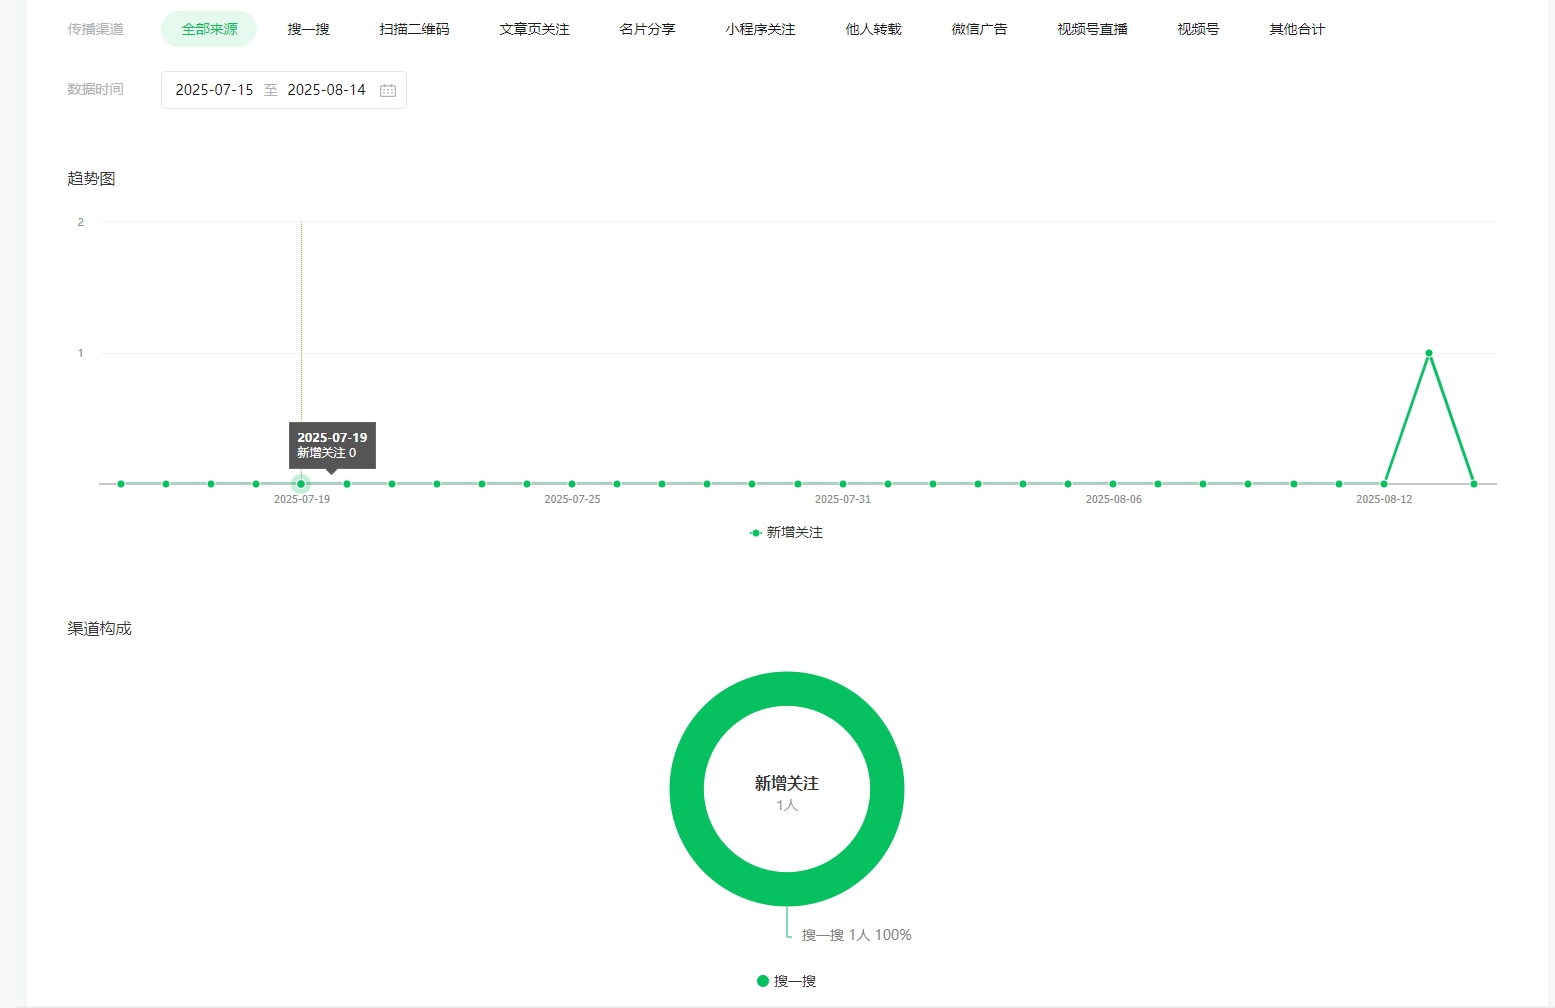Click the last data point on trend line

[1474, 484]
